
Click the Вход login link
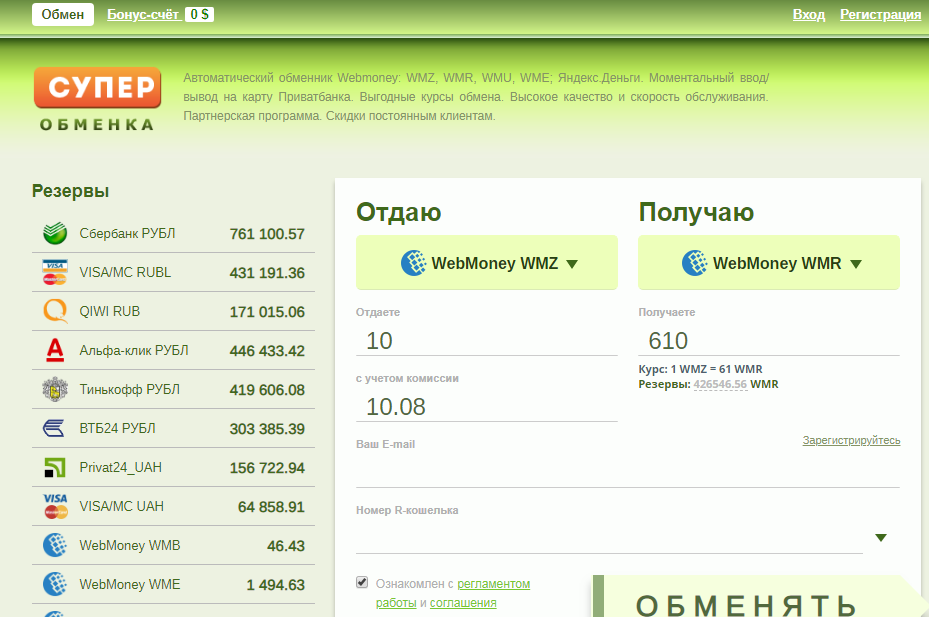pos(808,14)
